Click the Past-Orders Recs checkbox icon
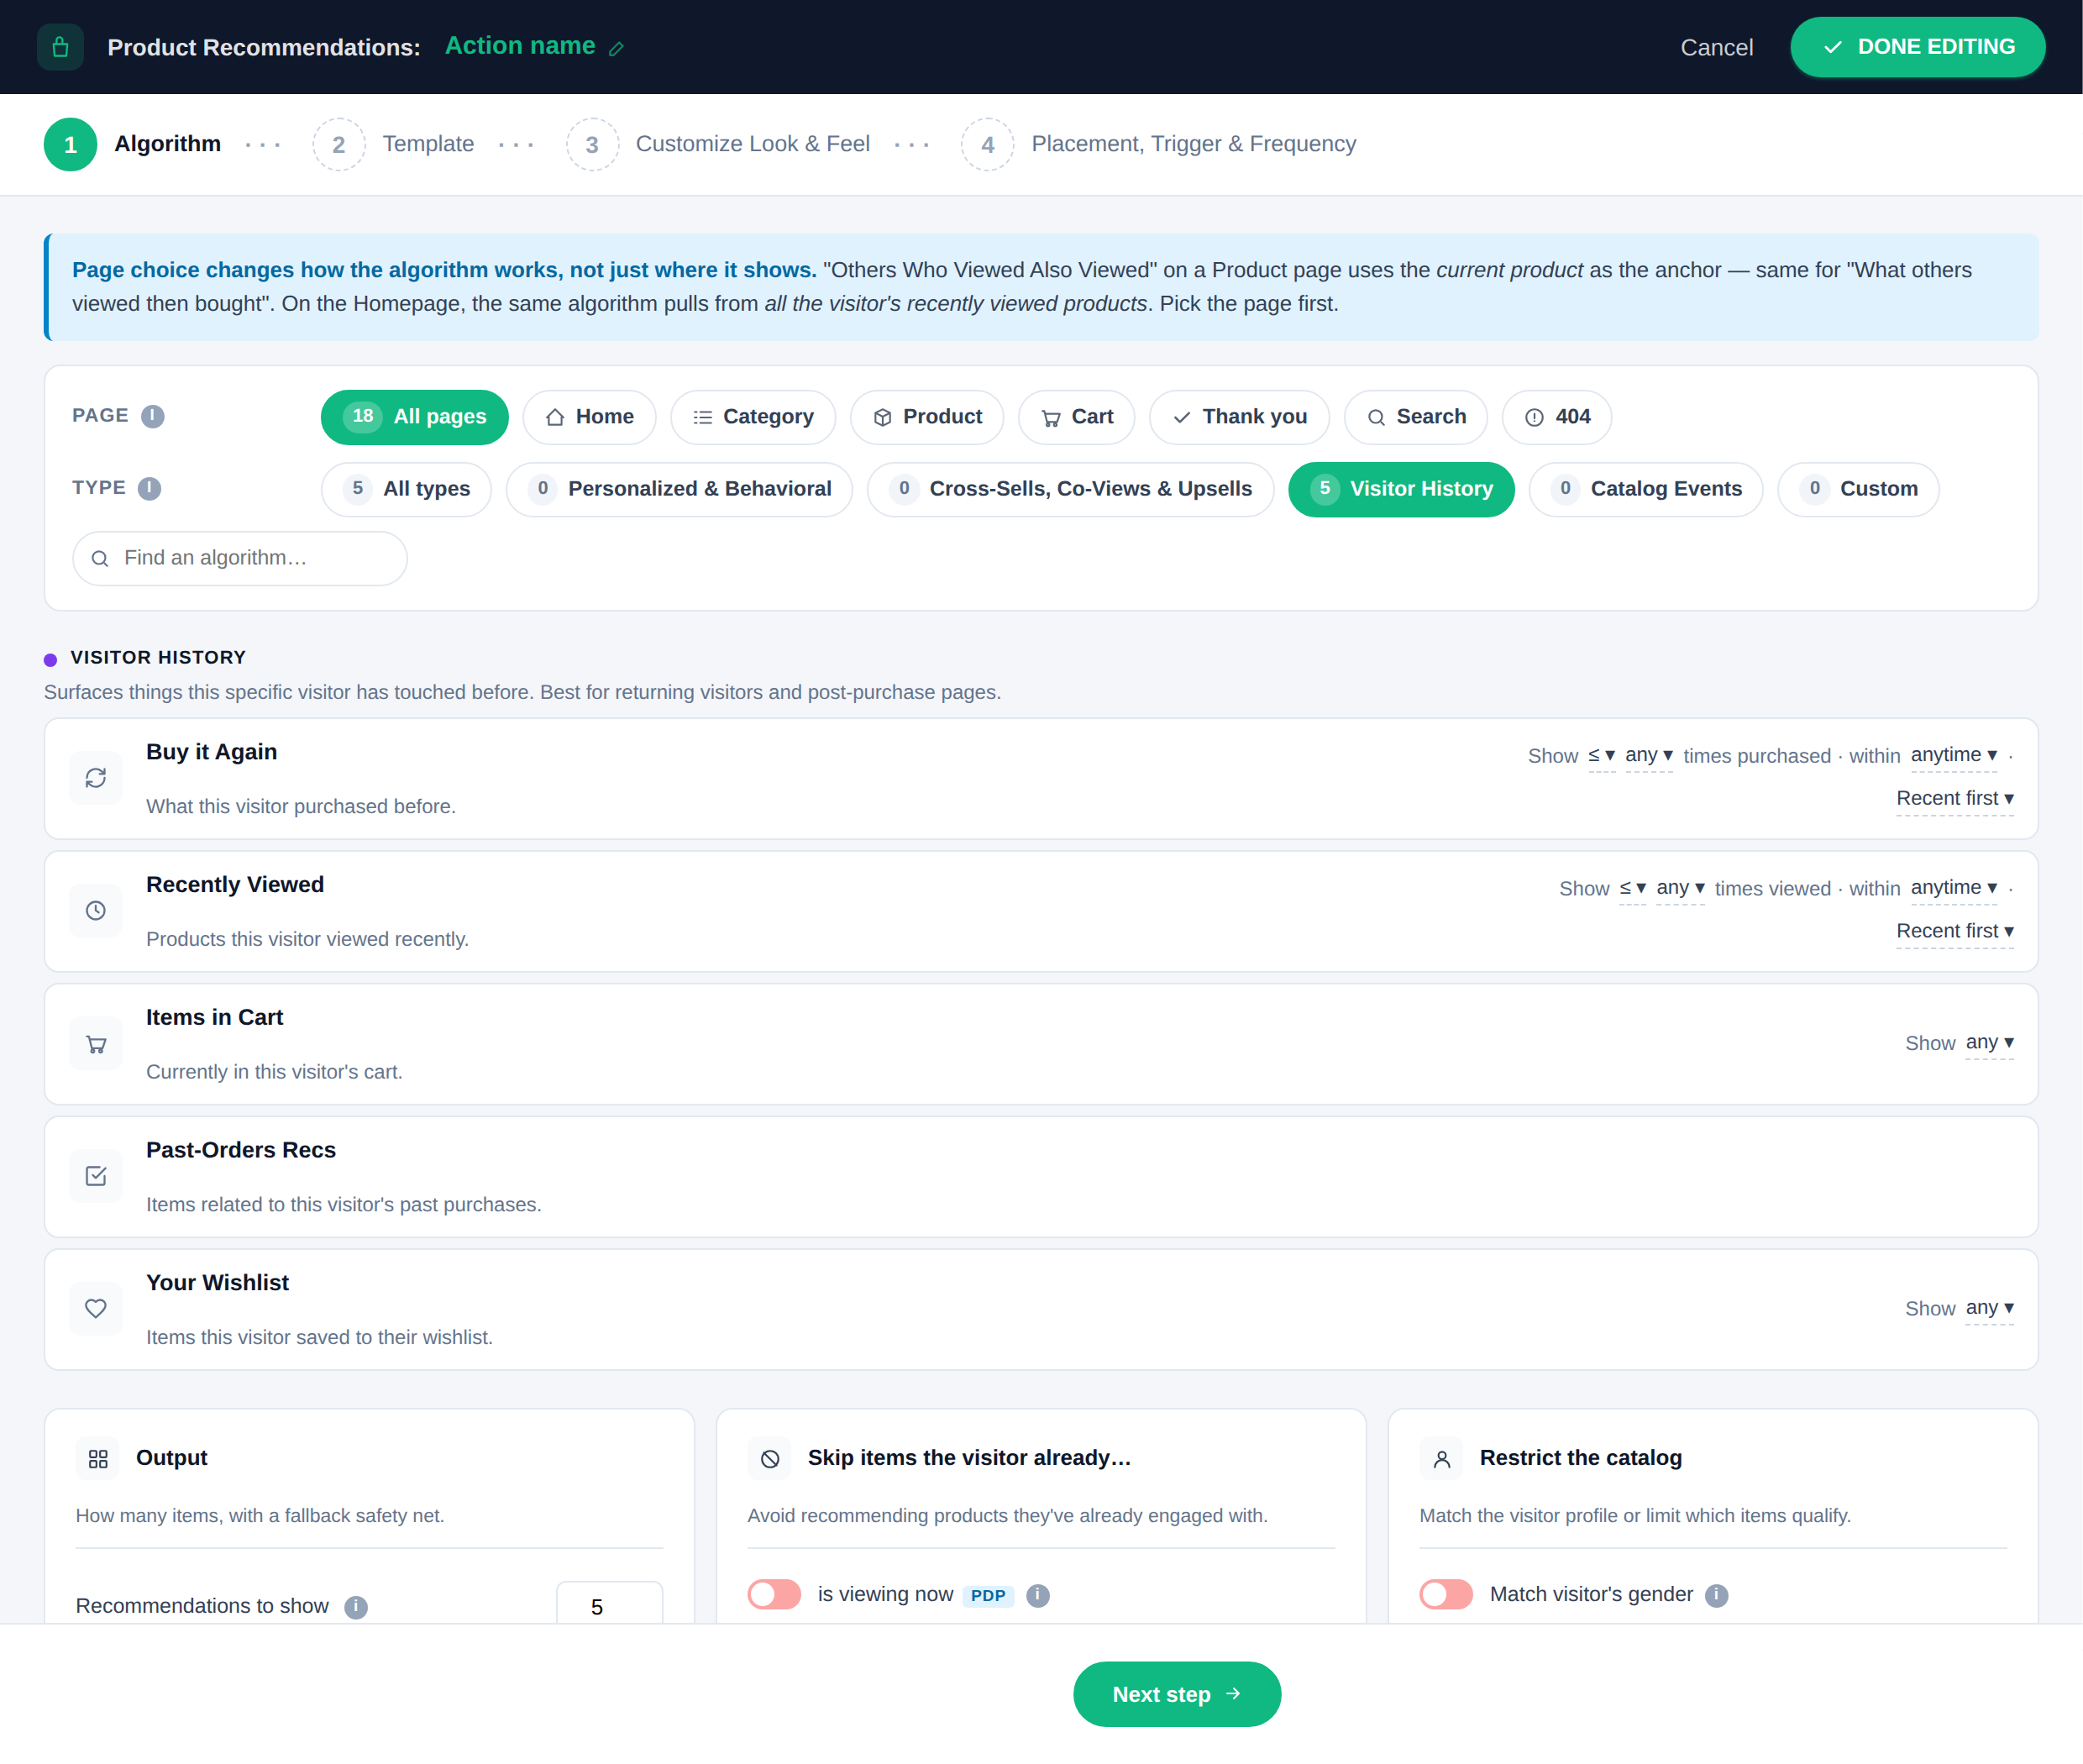The height and width of the screenshot is (1764, 2083). (x=96, y=1176)
